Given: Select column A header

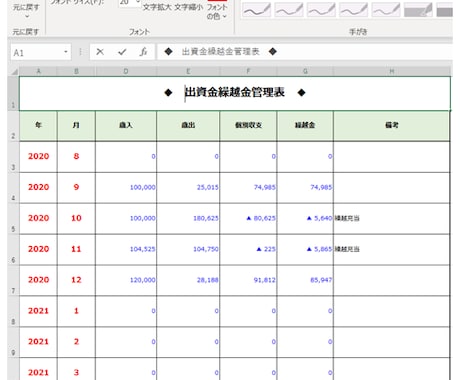Looking at the screenshot, I should pyautogui.click(x=38, y=71).
